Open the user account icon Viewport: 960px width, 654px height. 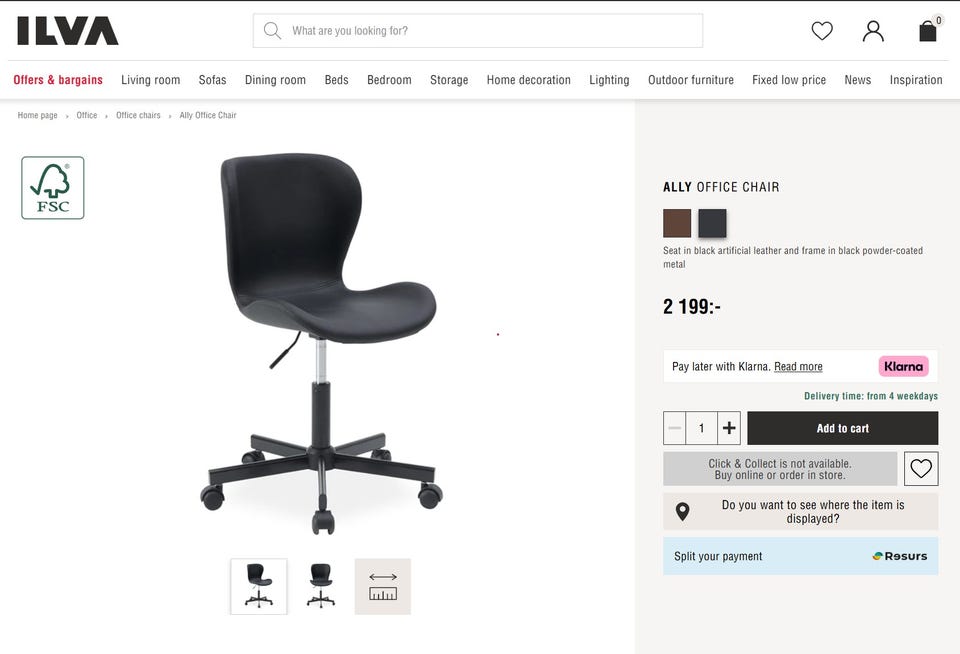point(873,31)
